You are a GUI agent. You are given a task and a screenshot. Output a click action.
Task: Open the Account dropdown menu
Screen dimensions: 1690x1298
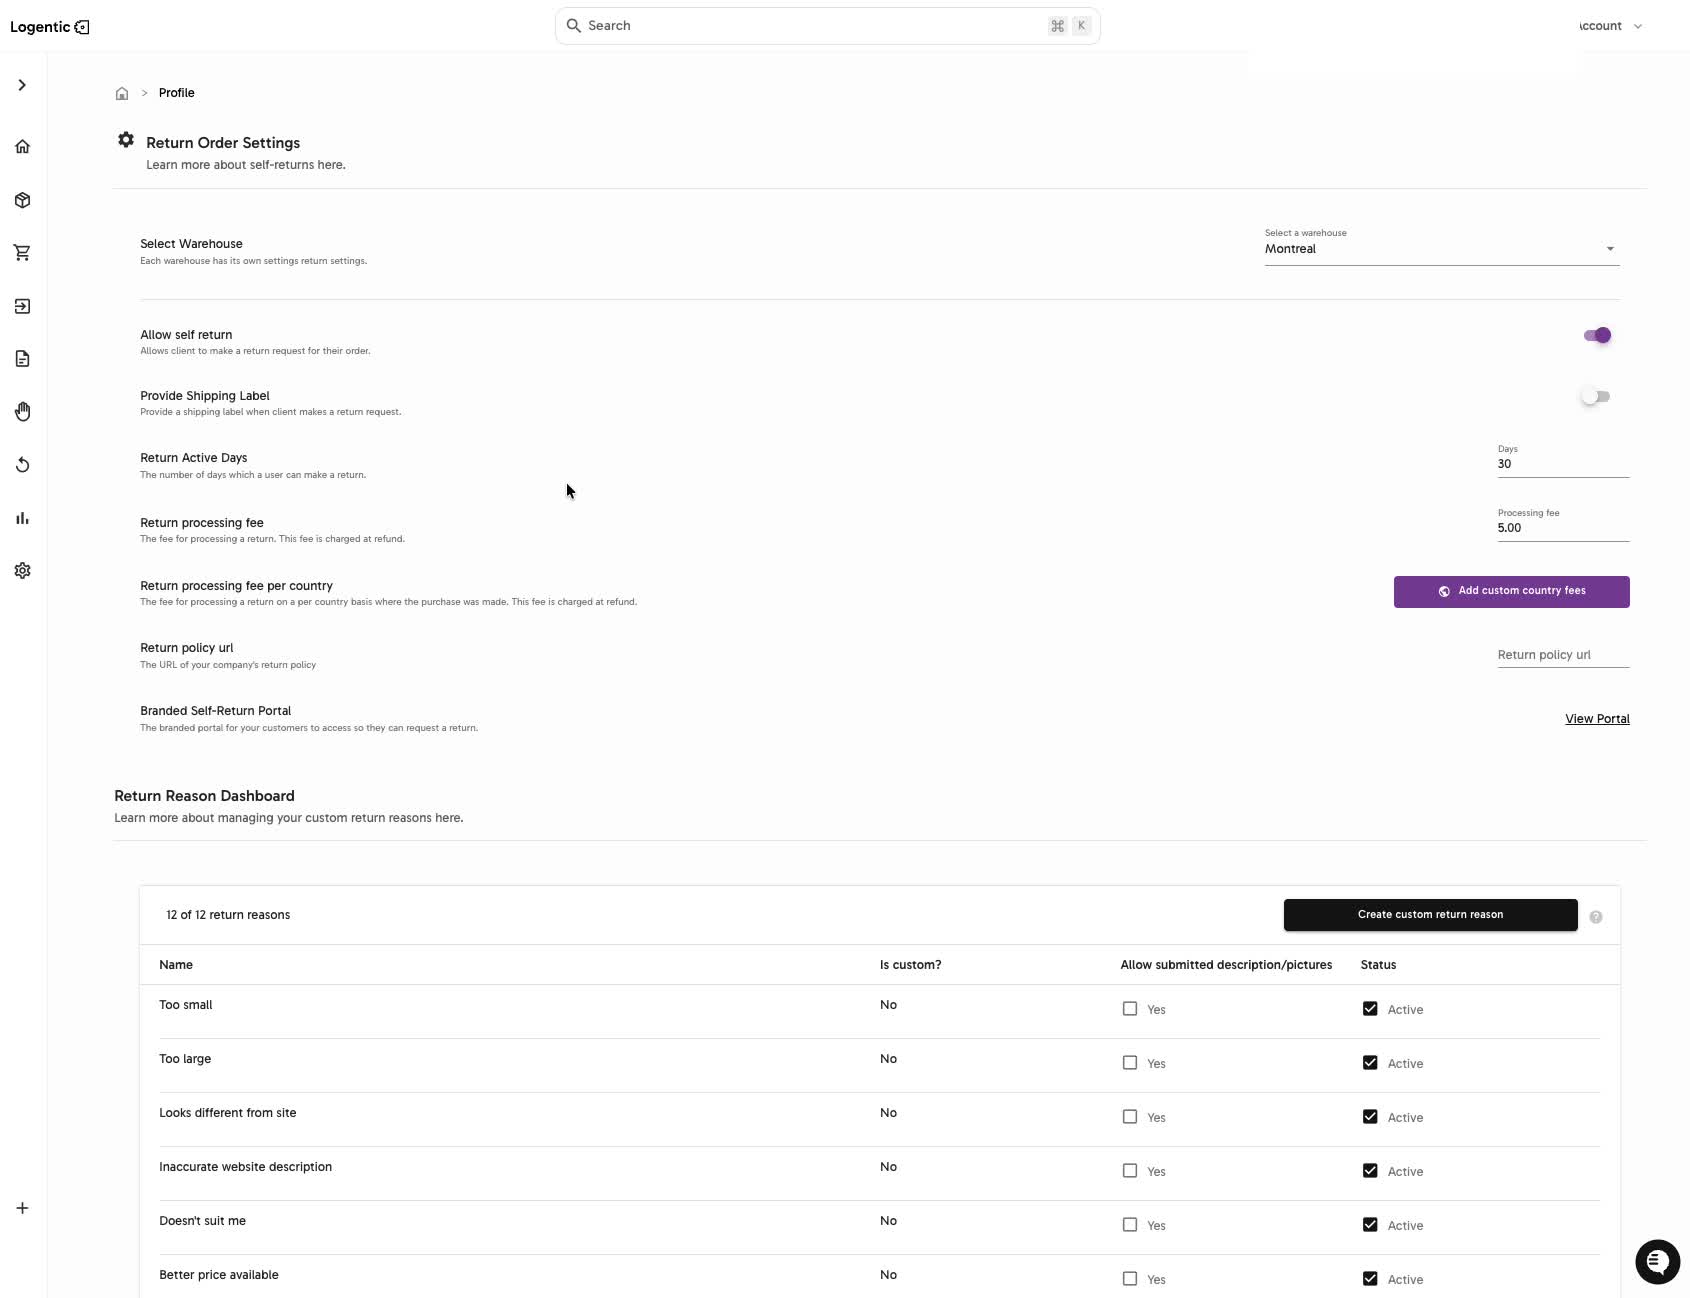(1611, 26)
